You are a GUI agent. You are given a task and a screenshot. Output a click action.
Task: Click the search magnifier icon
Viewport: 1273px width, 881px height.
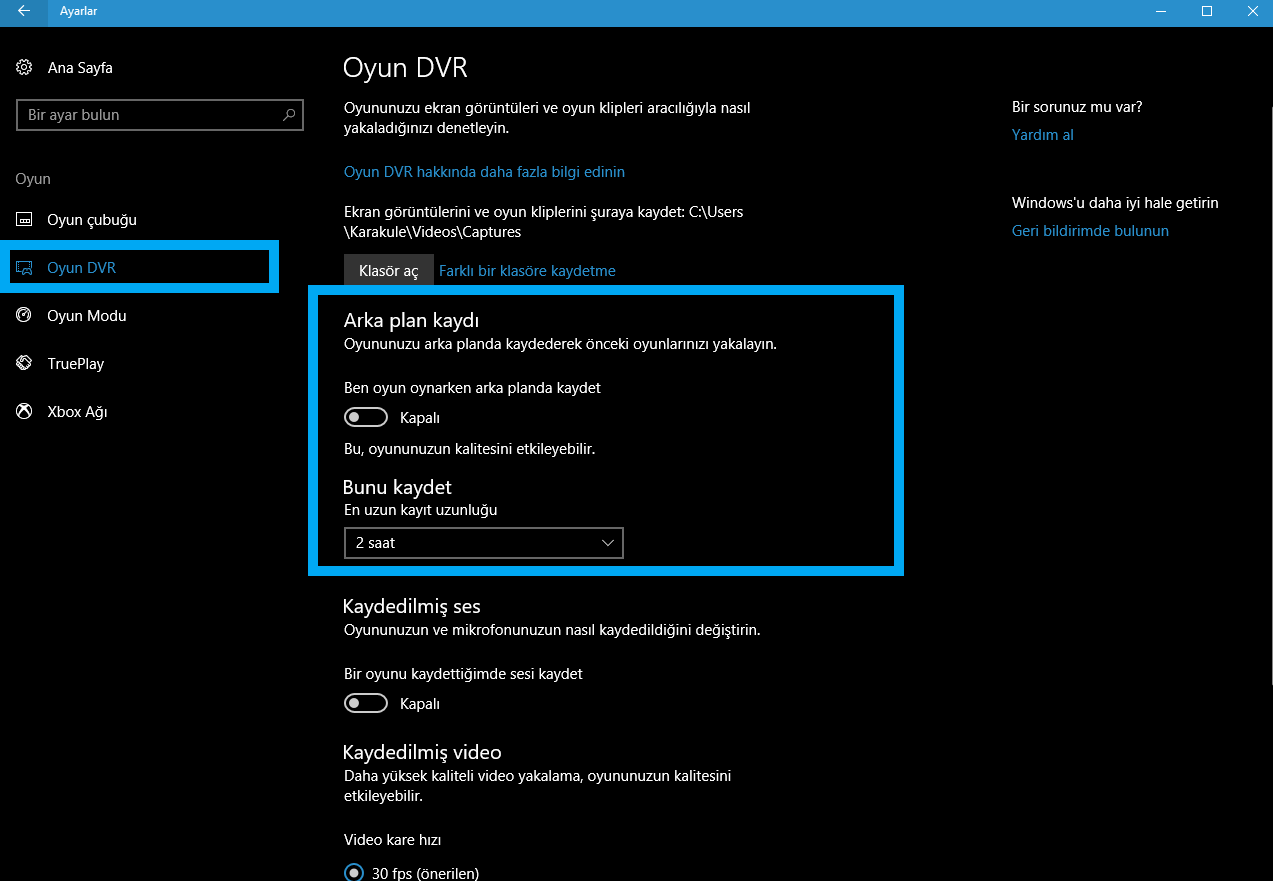(x=289, y=115)
